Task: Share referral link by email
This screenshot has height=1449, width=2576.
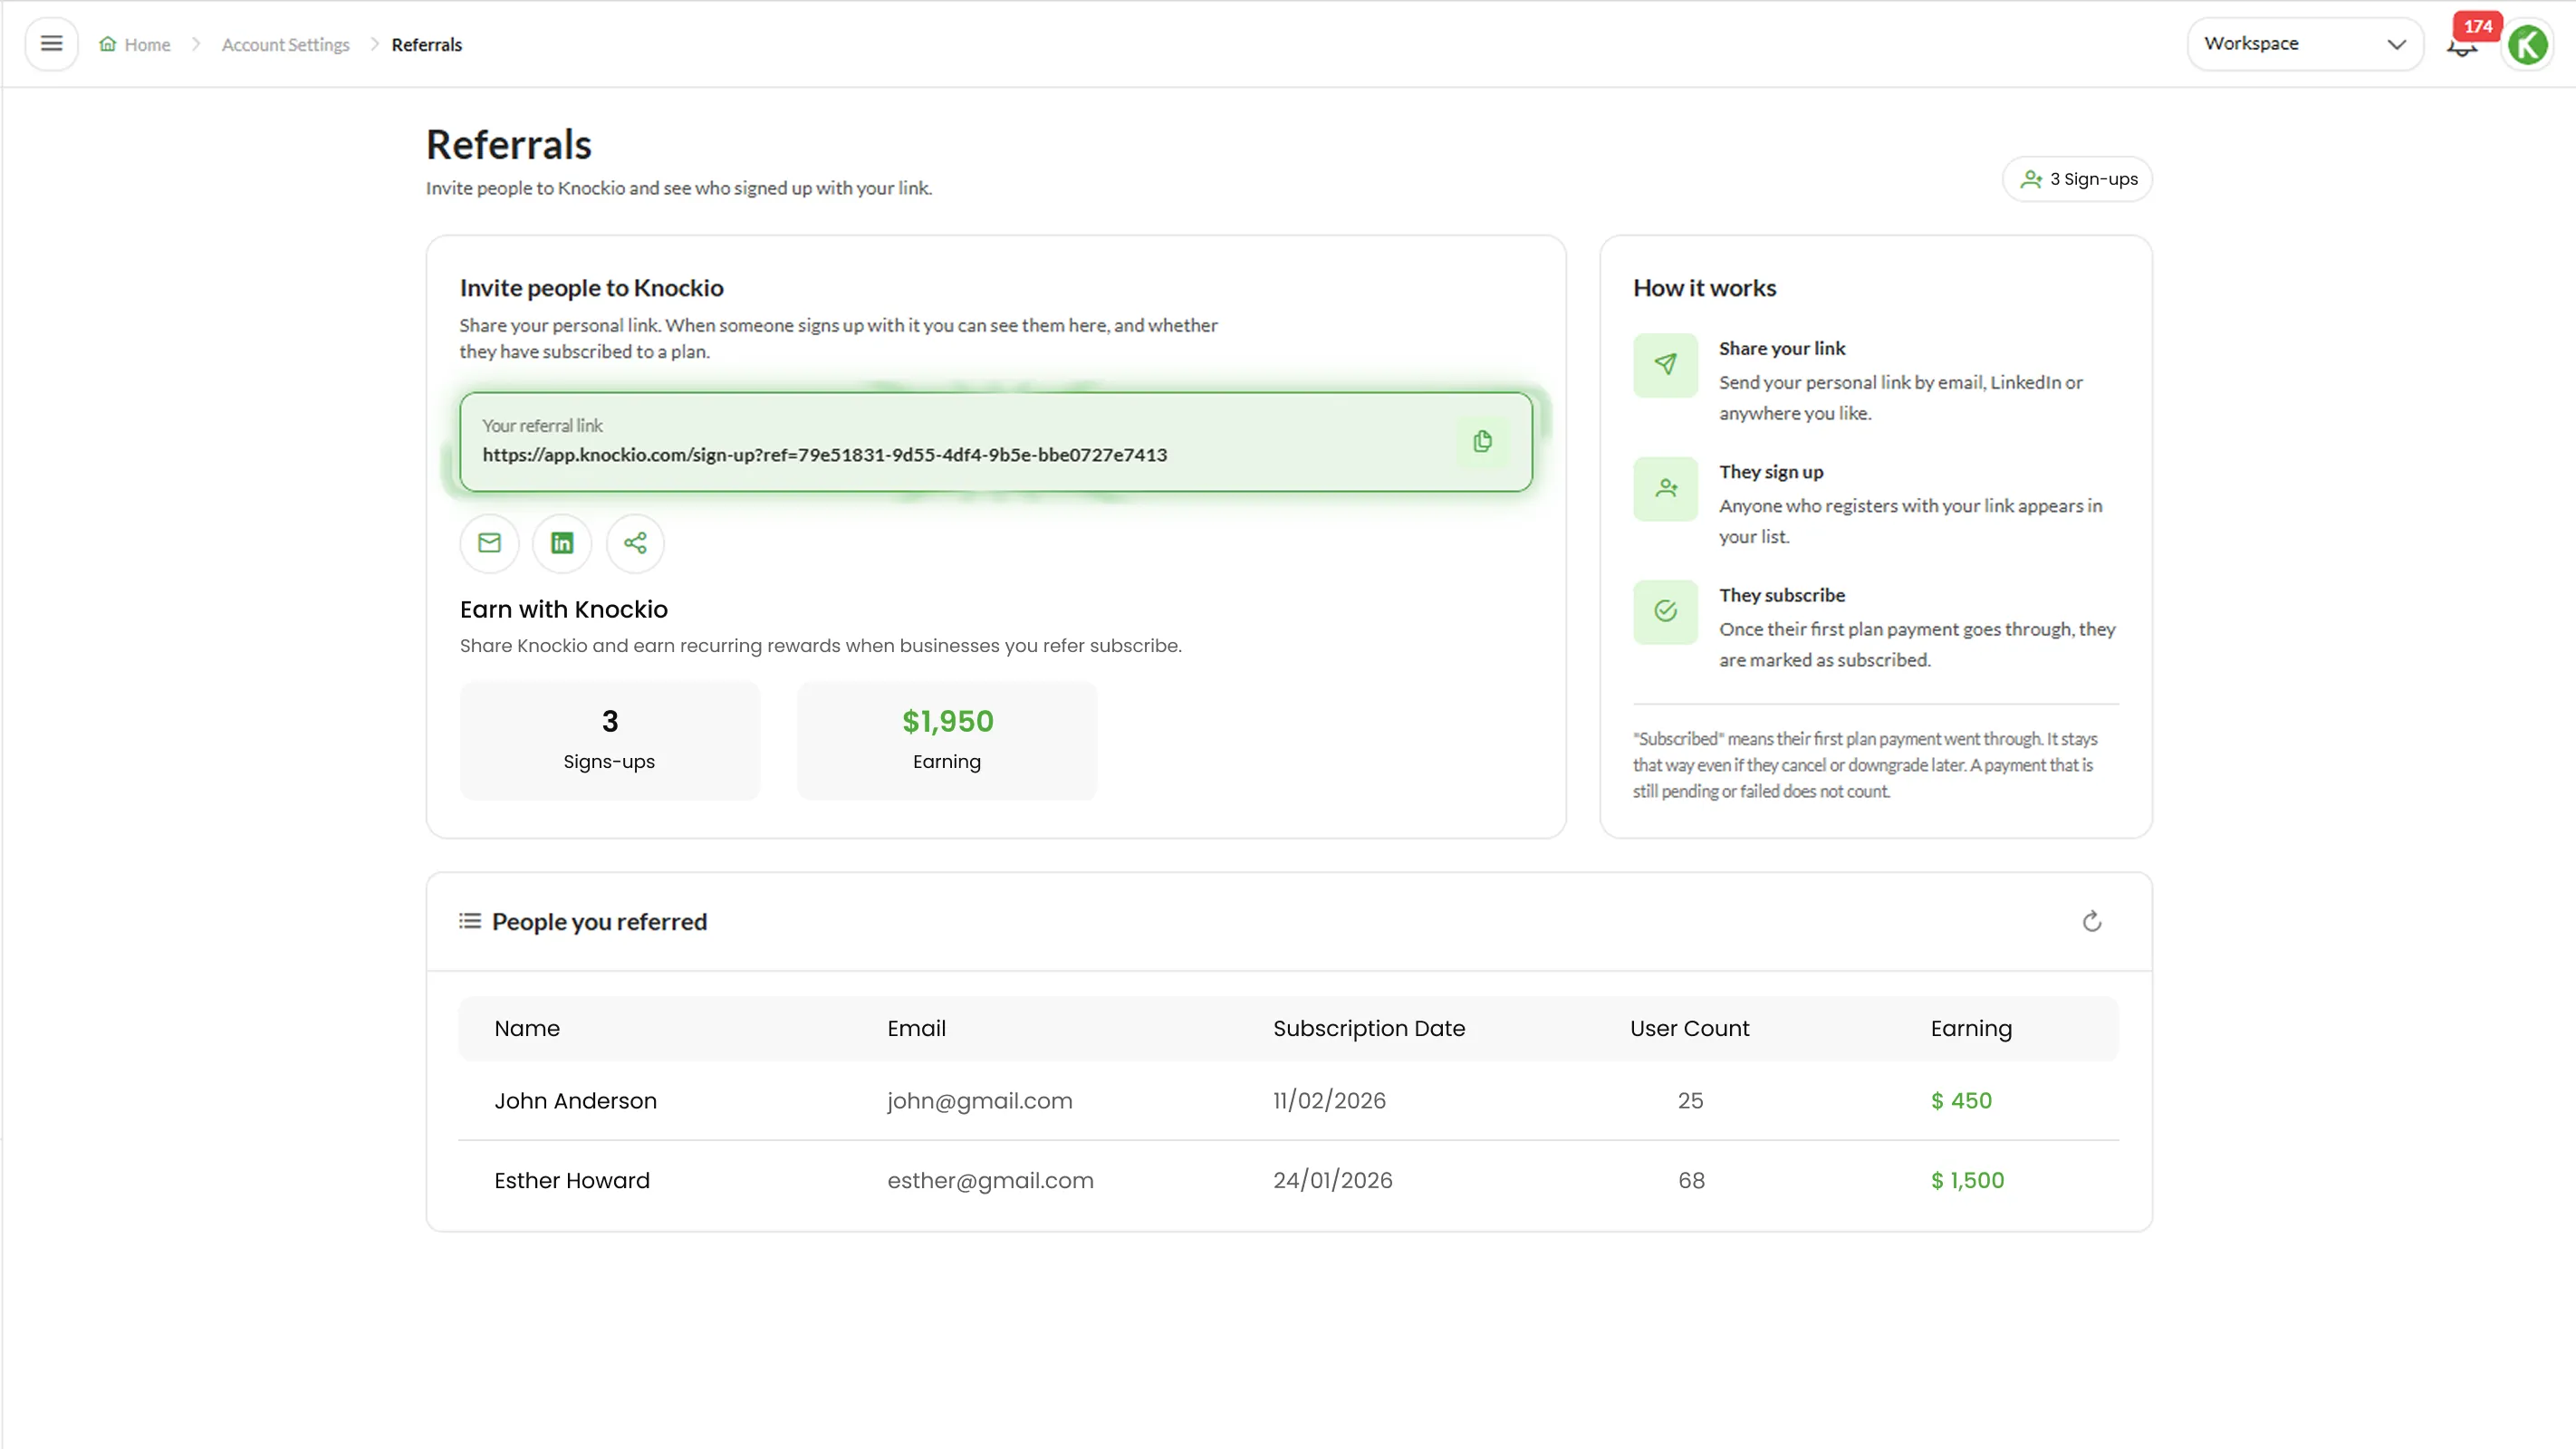Action: (x=489, y=543)
